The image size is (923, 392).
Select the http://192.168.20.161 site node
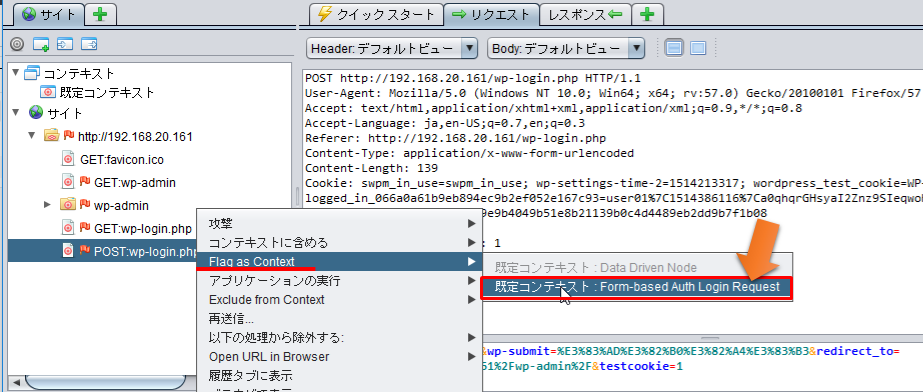pyautogui.click(x=135, y=137)
